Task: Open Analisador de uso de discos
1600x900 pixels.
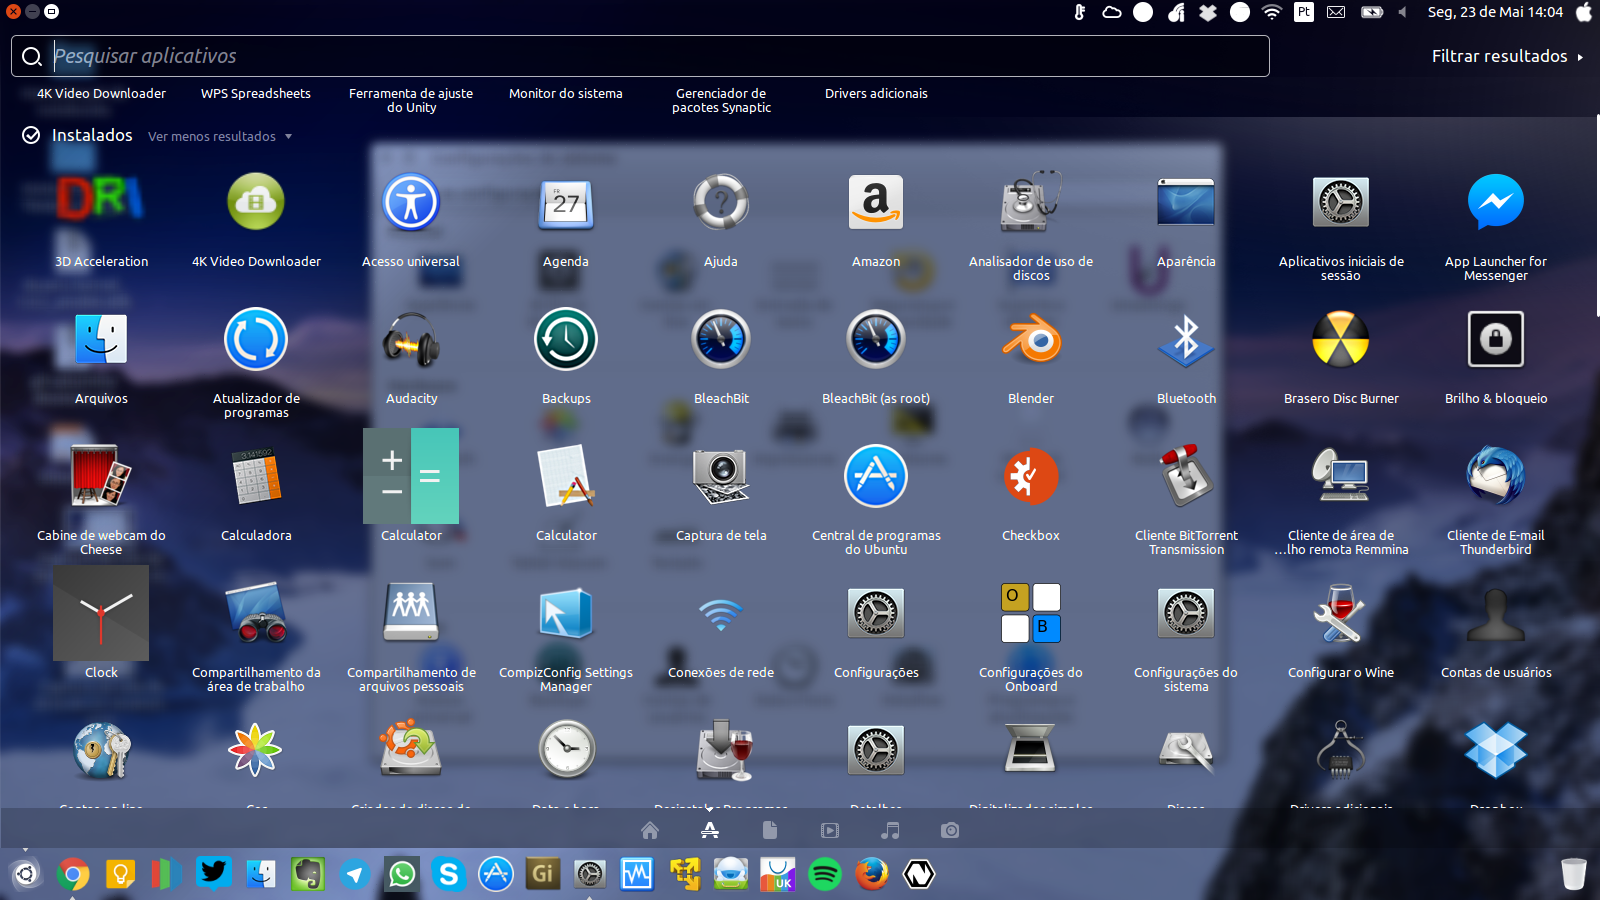Action: coord(1031,202)
